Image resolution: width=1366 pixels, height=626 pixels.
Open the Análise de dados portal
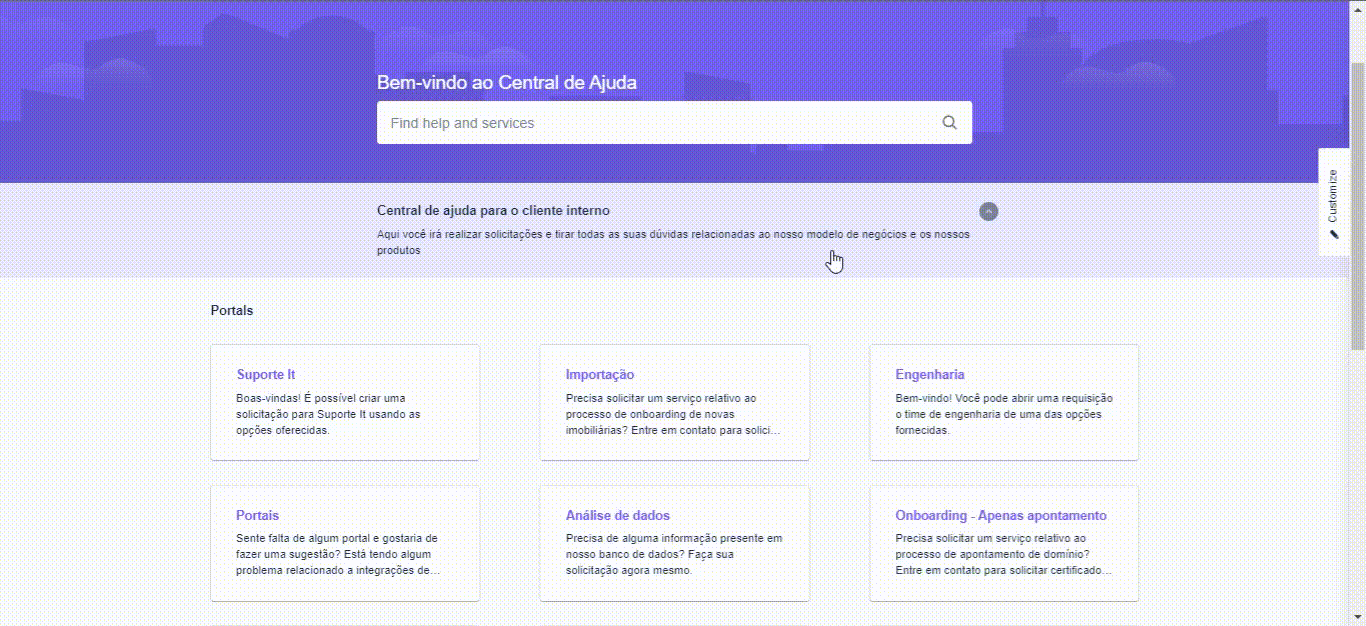coord(618,516)
